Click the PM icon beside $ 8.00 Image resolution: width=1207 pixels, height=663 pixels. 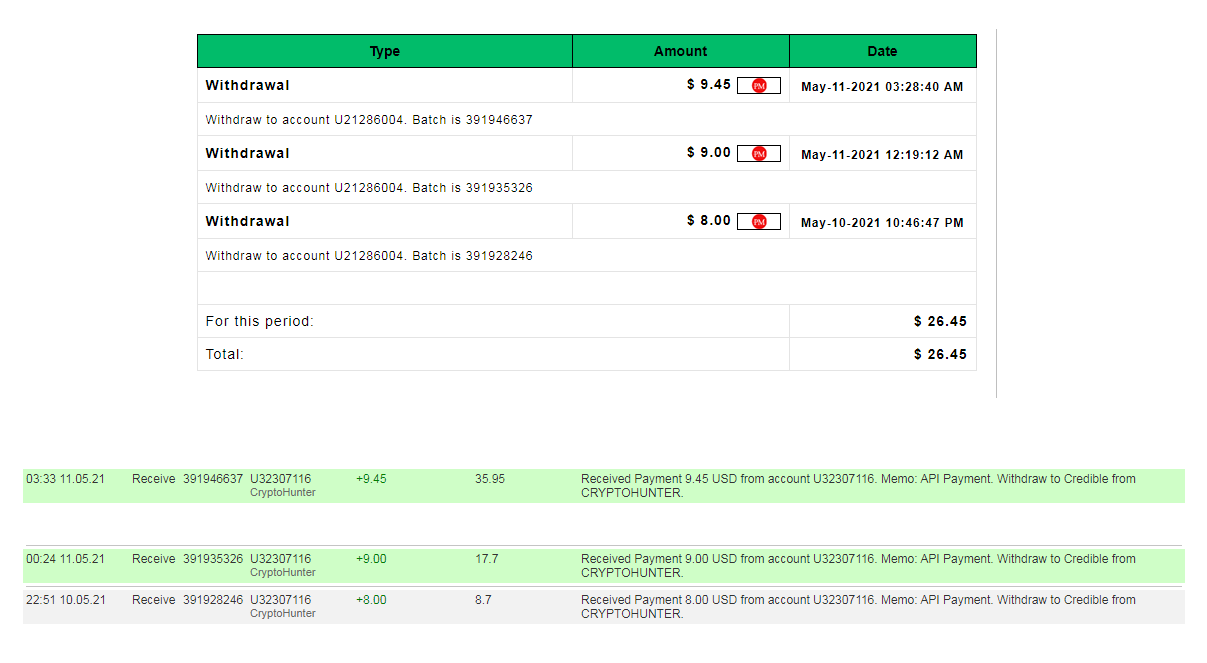(759, 222)
